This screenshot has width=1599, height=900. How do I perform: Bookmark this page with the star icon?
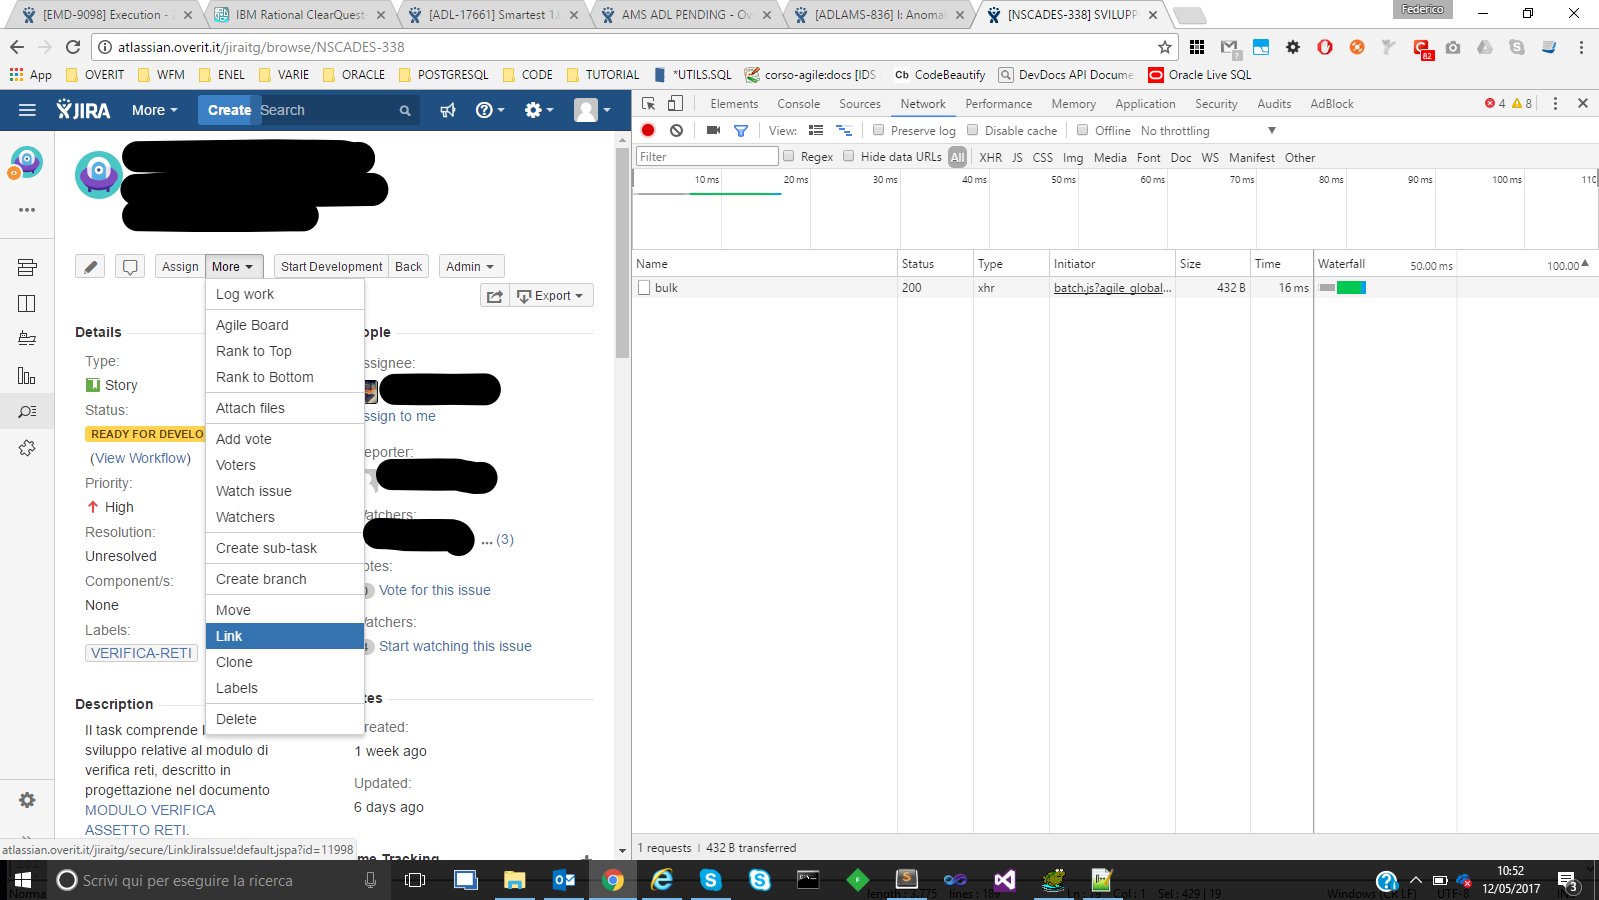pos(1165,47)
